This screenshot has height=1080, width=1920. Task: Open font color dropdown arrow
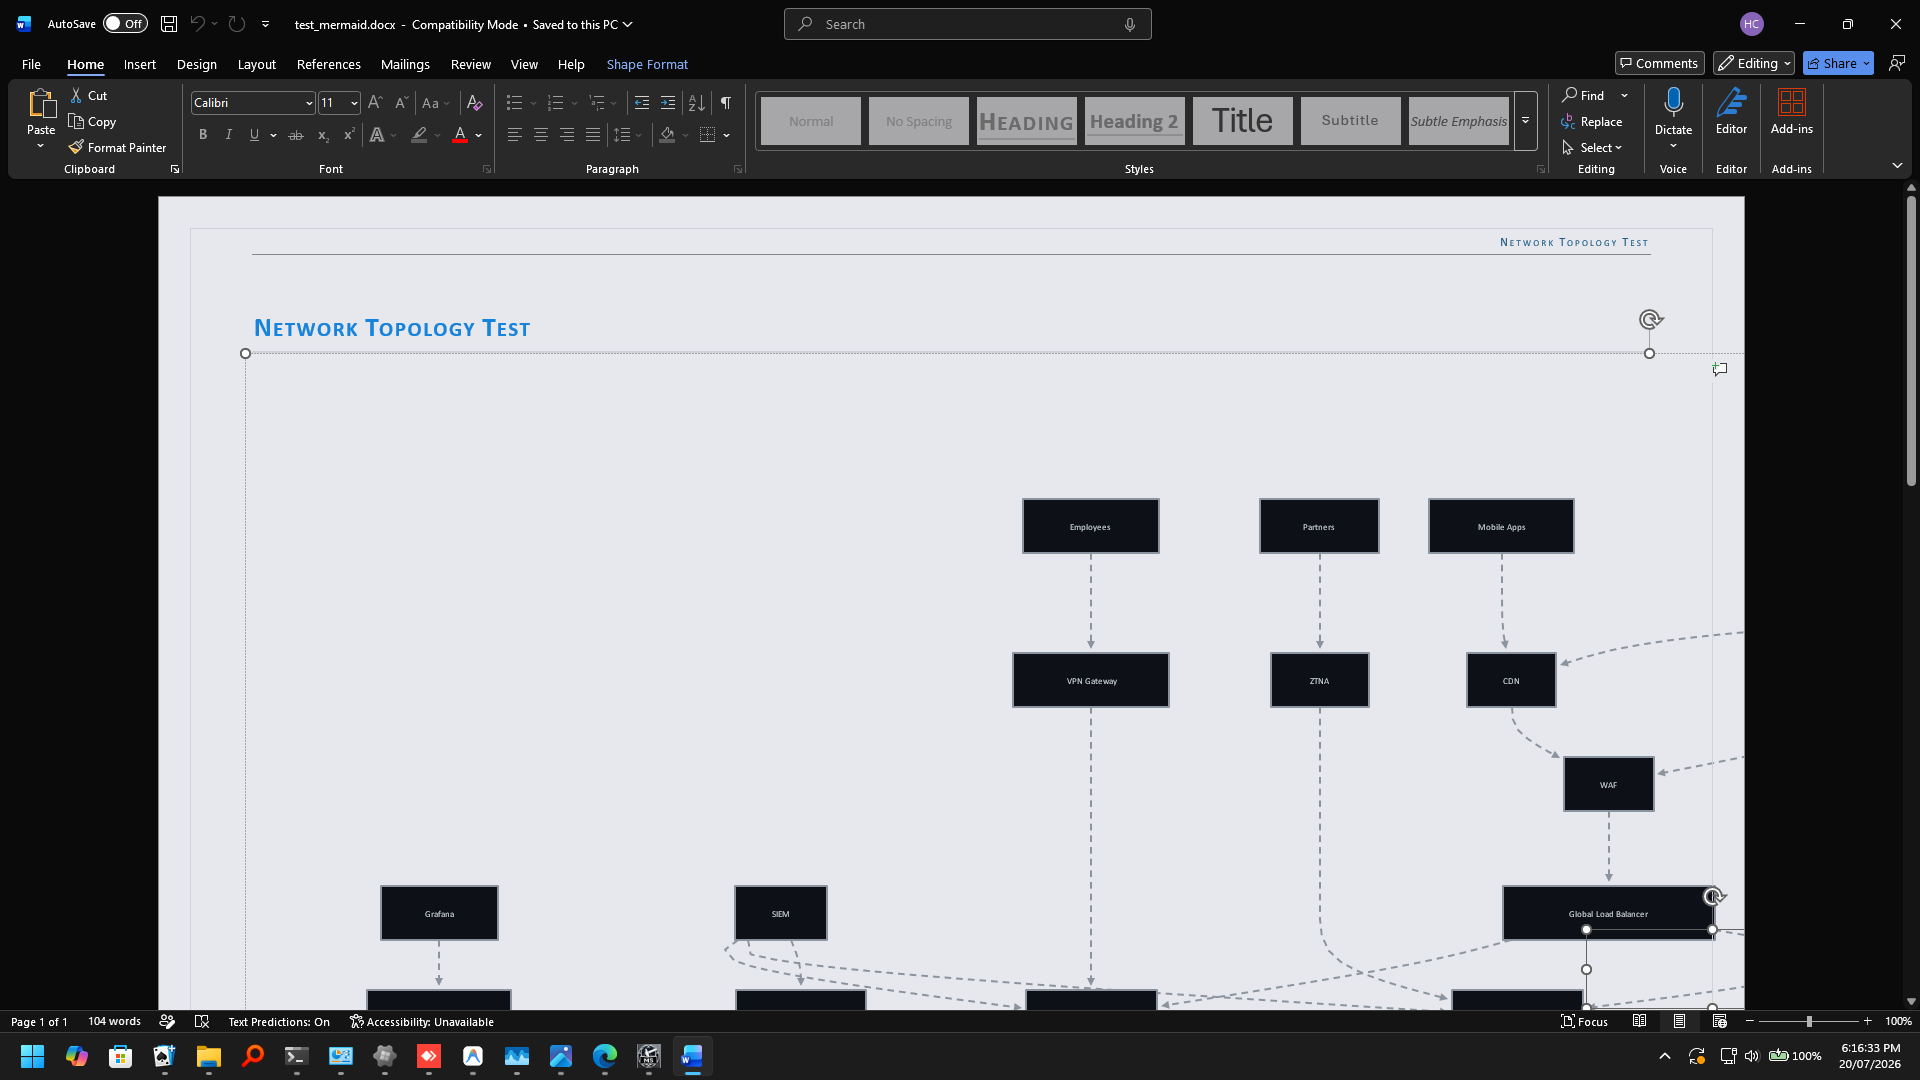tap(479, 135)
